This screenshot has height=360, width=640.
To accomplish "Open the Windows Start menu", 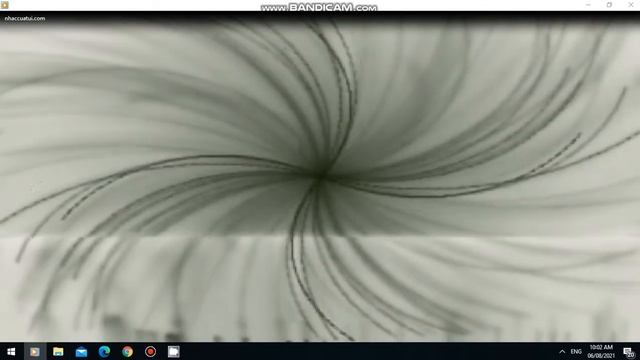I will (x=11, y=351).
